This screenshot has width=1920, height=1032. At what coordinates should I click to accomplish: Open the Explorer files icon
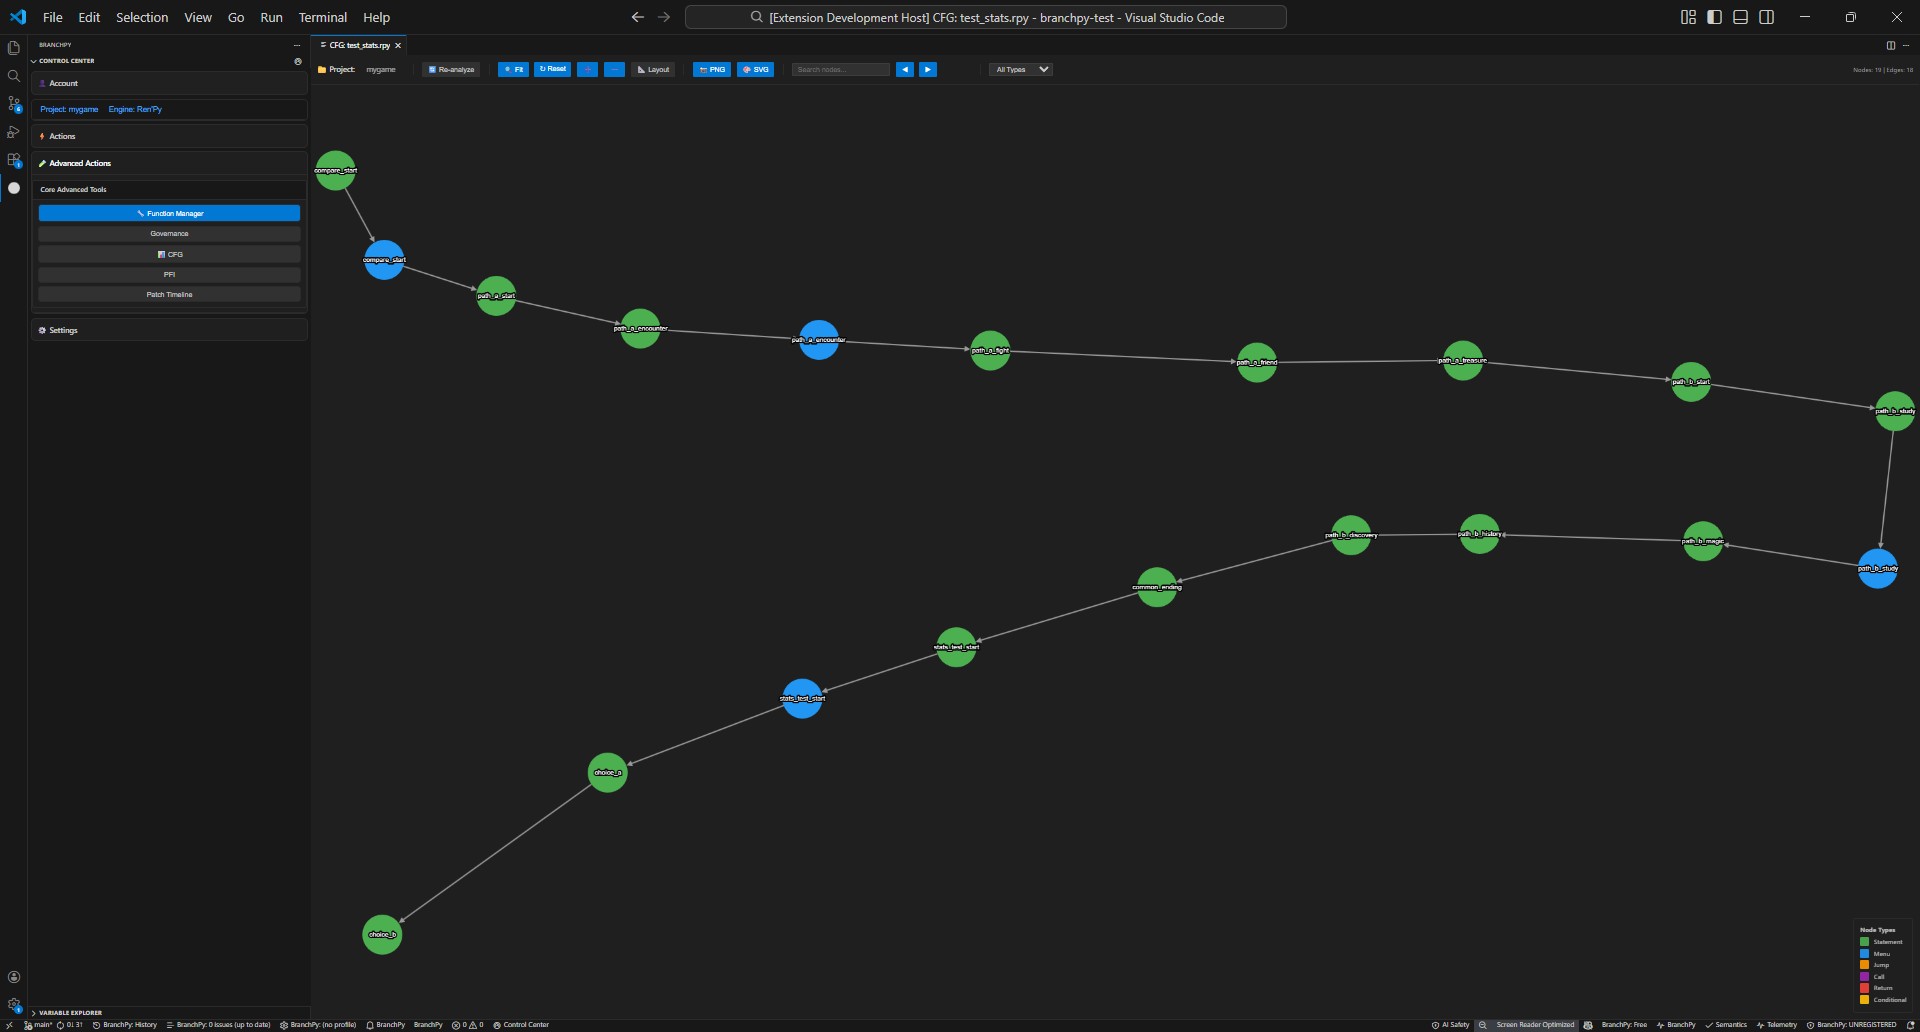coord(14,48)
